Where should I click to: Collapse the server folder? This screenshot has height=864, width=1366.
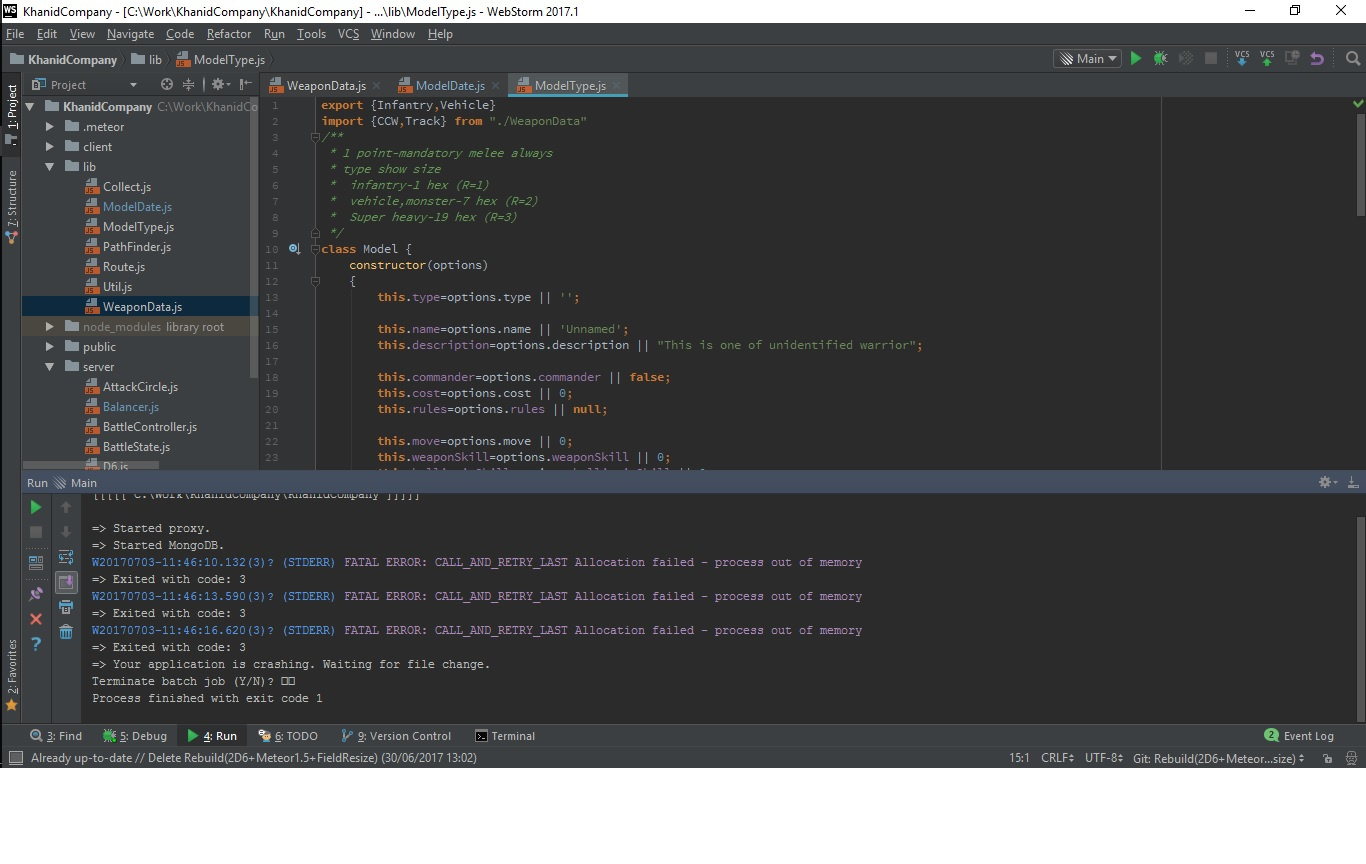pyautogui.click(x=49, y=367)
